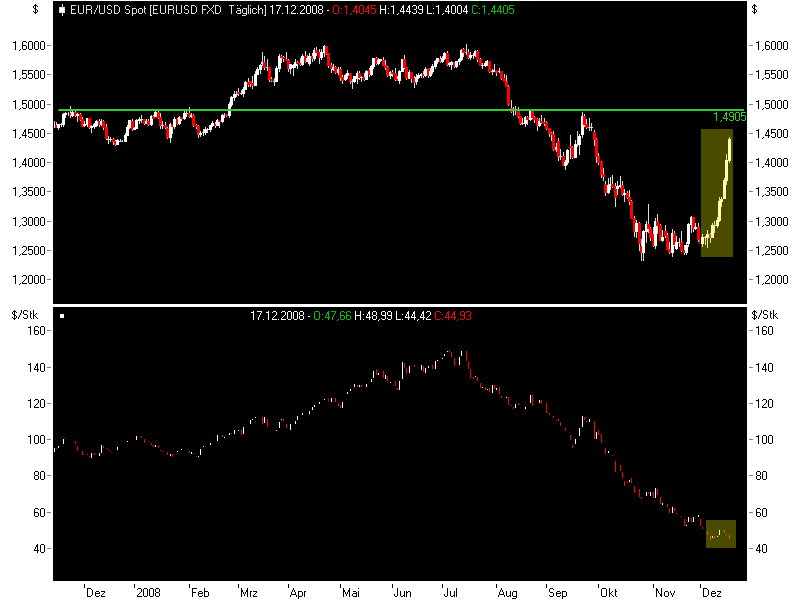
Task: Click the small white square in lower chart header
Action: pos(62,316)
